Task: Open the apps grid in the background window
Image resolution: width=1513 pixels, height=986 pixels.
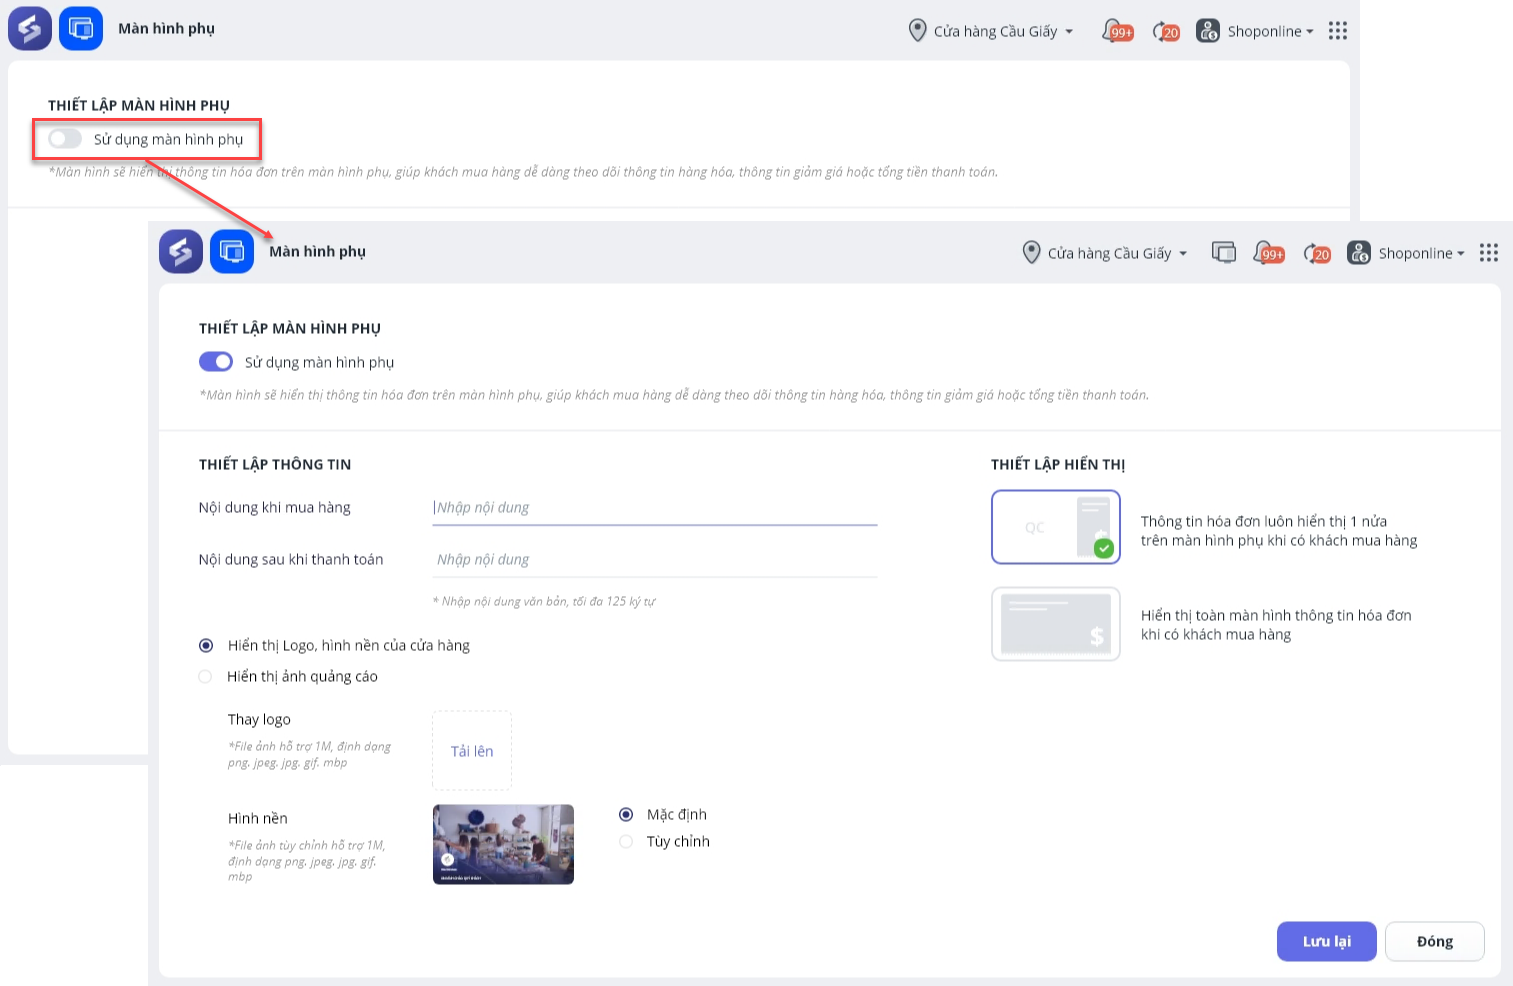Action: click(1338, 31)
